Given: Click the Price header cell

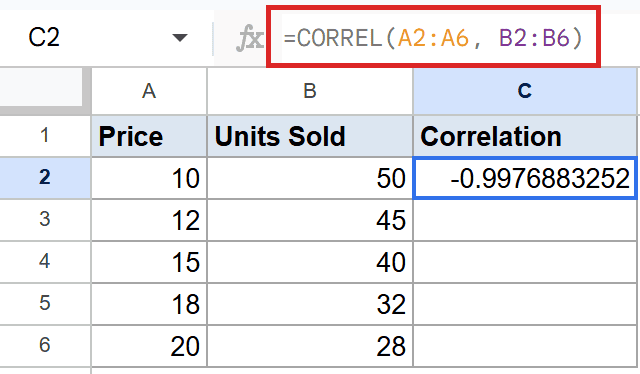Looking at the screenshot, I should pyautogui.click(x=149, y=136).
